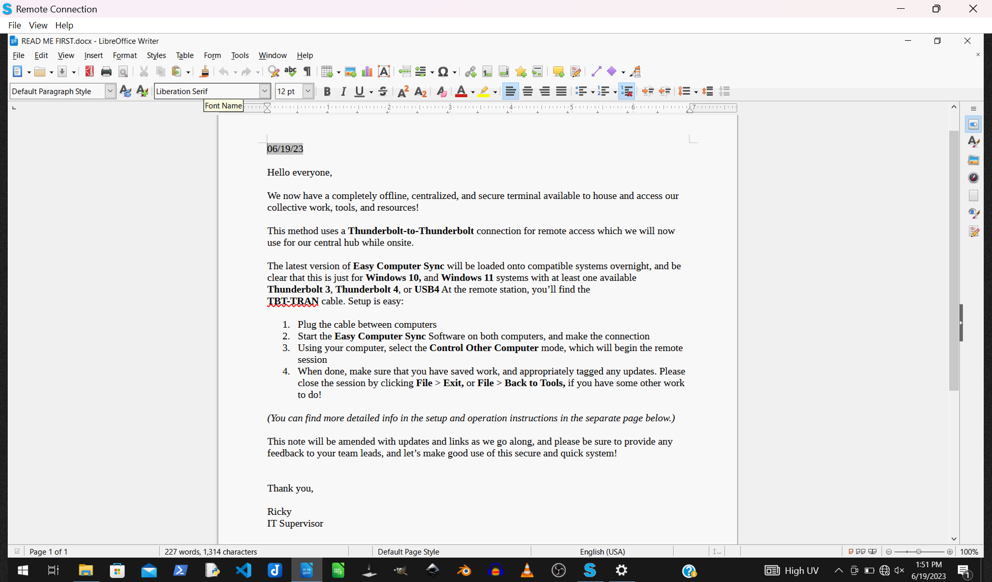
Task: Enable center alignment for paragraph
Action: point(527,92)
